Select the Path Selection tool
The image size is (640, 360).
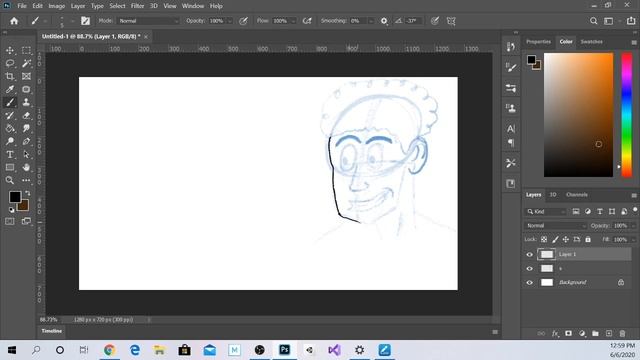26,155
